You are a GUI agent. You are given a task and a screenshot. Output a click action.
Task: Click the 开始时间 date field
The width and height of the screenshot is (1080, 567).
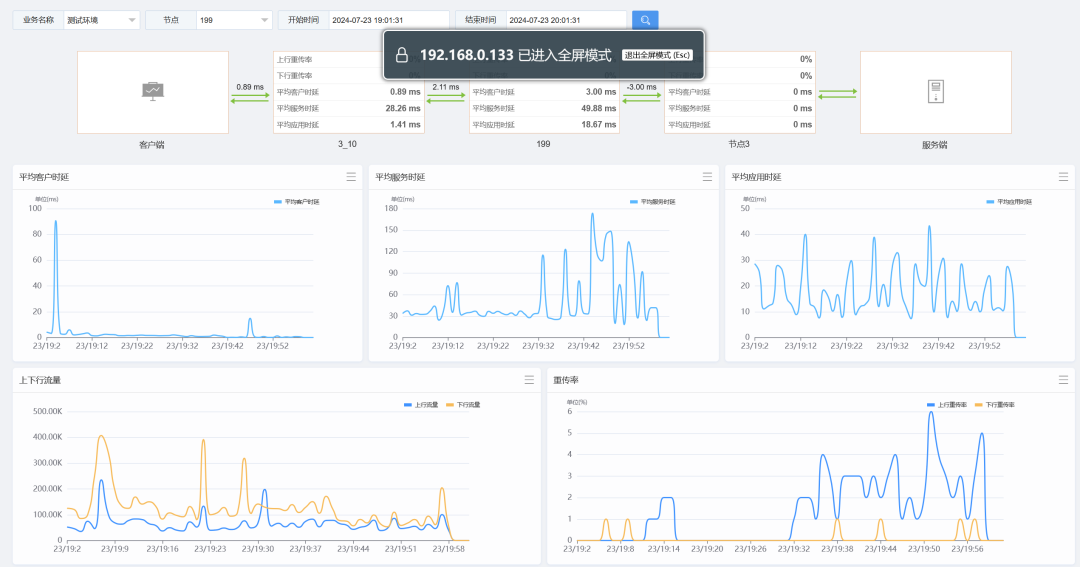click(389, 20)
